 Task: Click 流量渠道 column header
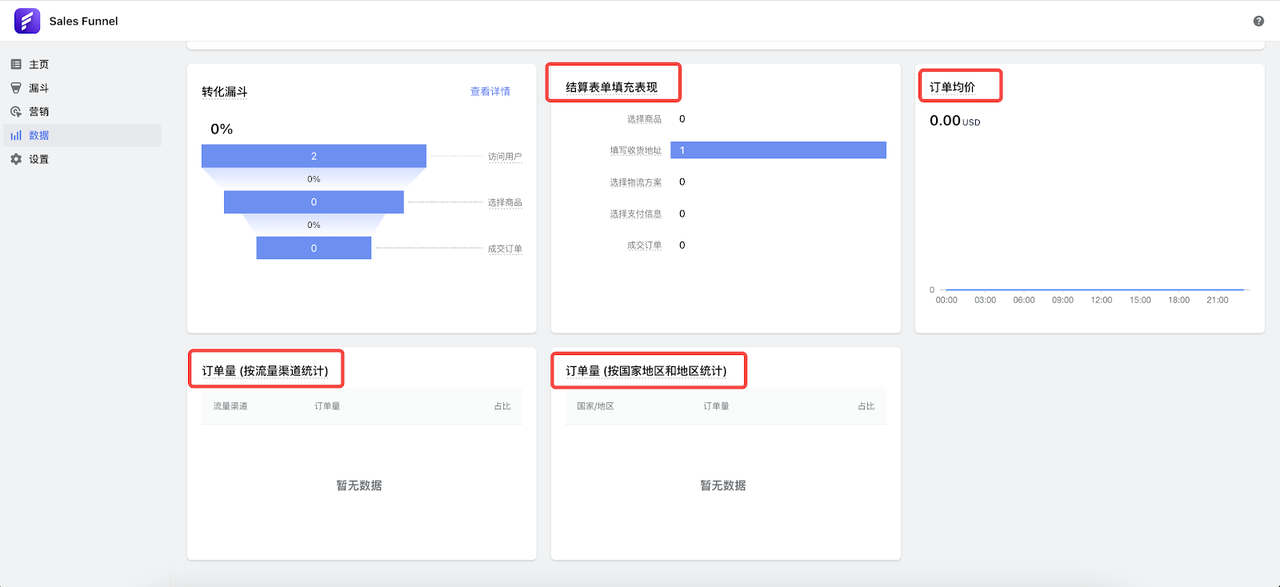[x=230, y=406]
